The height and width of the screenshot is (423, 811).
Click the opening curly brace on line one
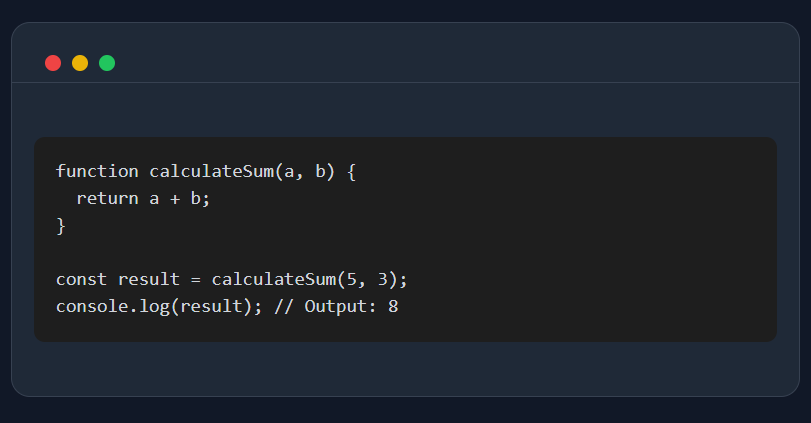[351, 171]
